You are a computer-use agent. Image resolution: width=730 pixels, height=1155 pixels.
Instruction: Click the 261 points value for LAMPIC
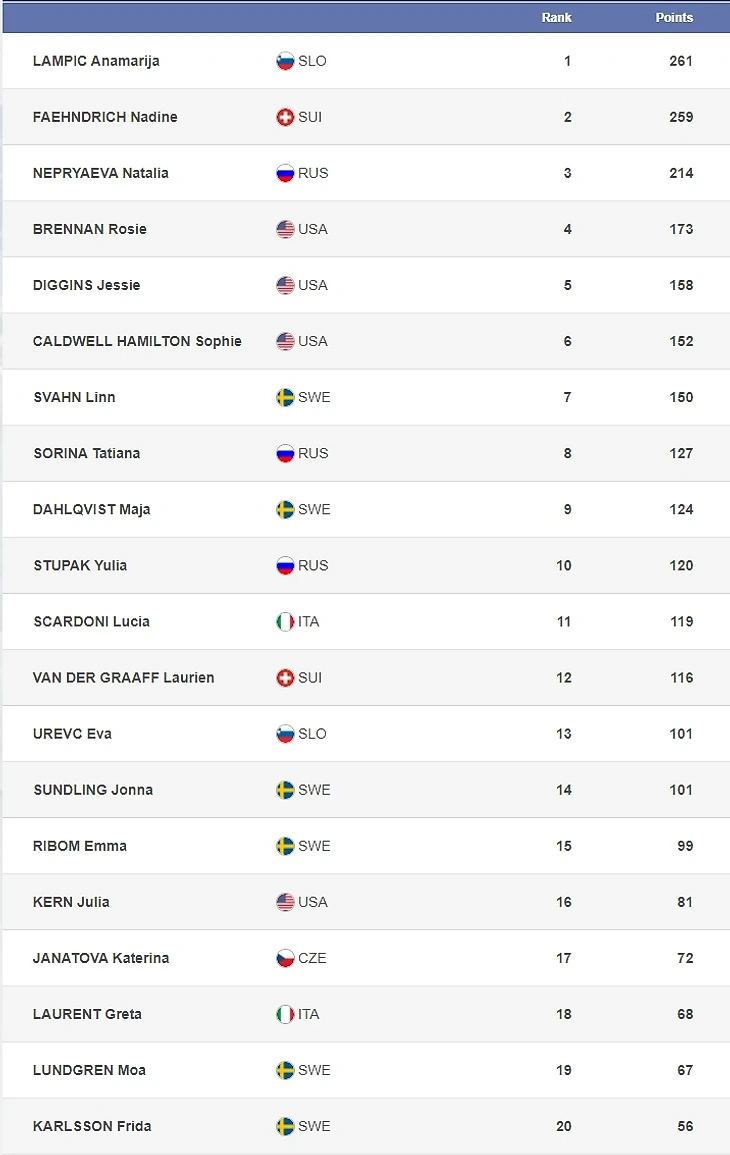(681, 61)
